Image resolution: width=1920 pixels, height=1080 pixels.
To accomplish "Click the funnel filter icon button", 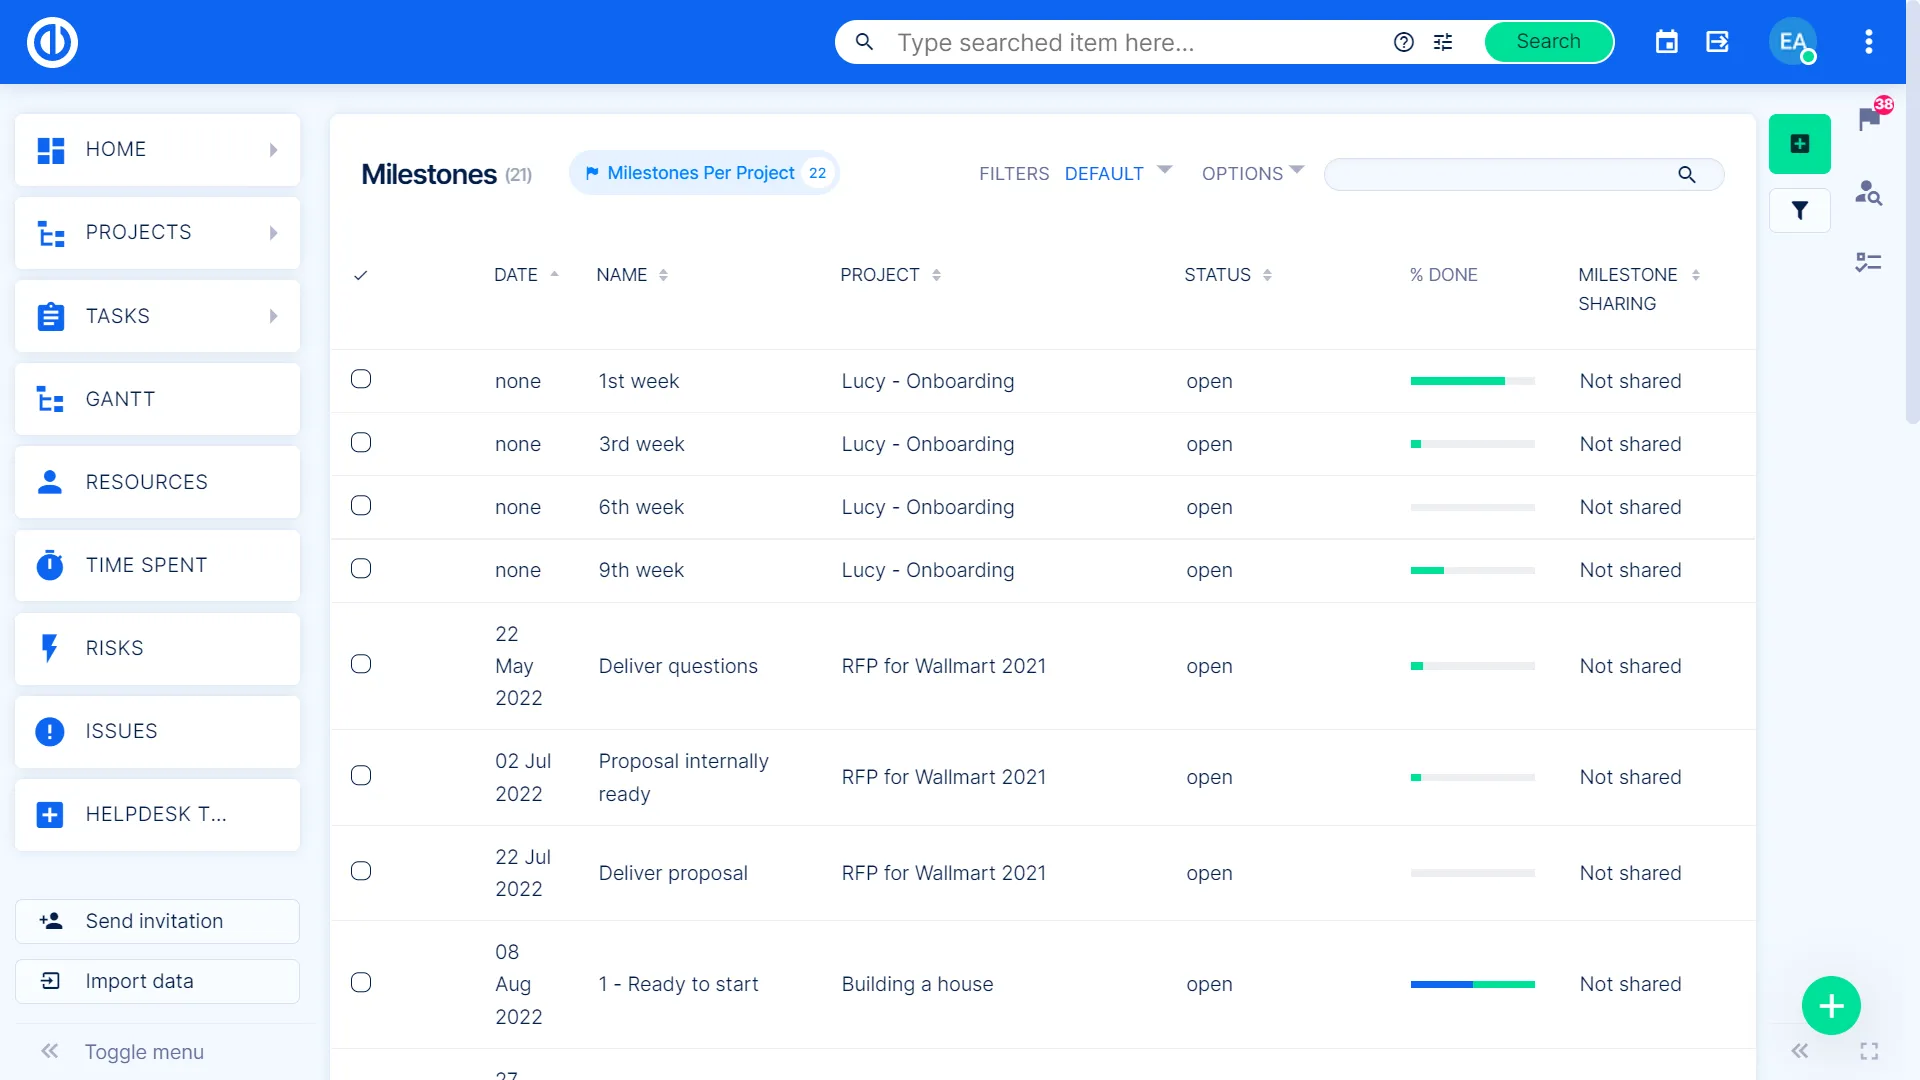I will (x=1799, y=211).
